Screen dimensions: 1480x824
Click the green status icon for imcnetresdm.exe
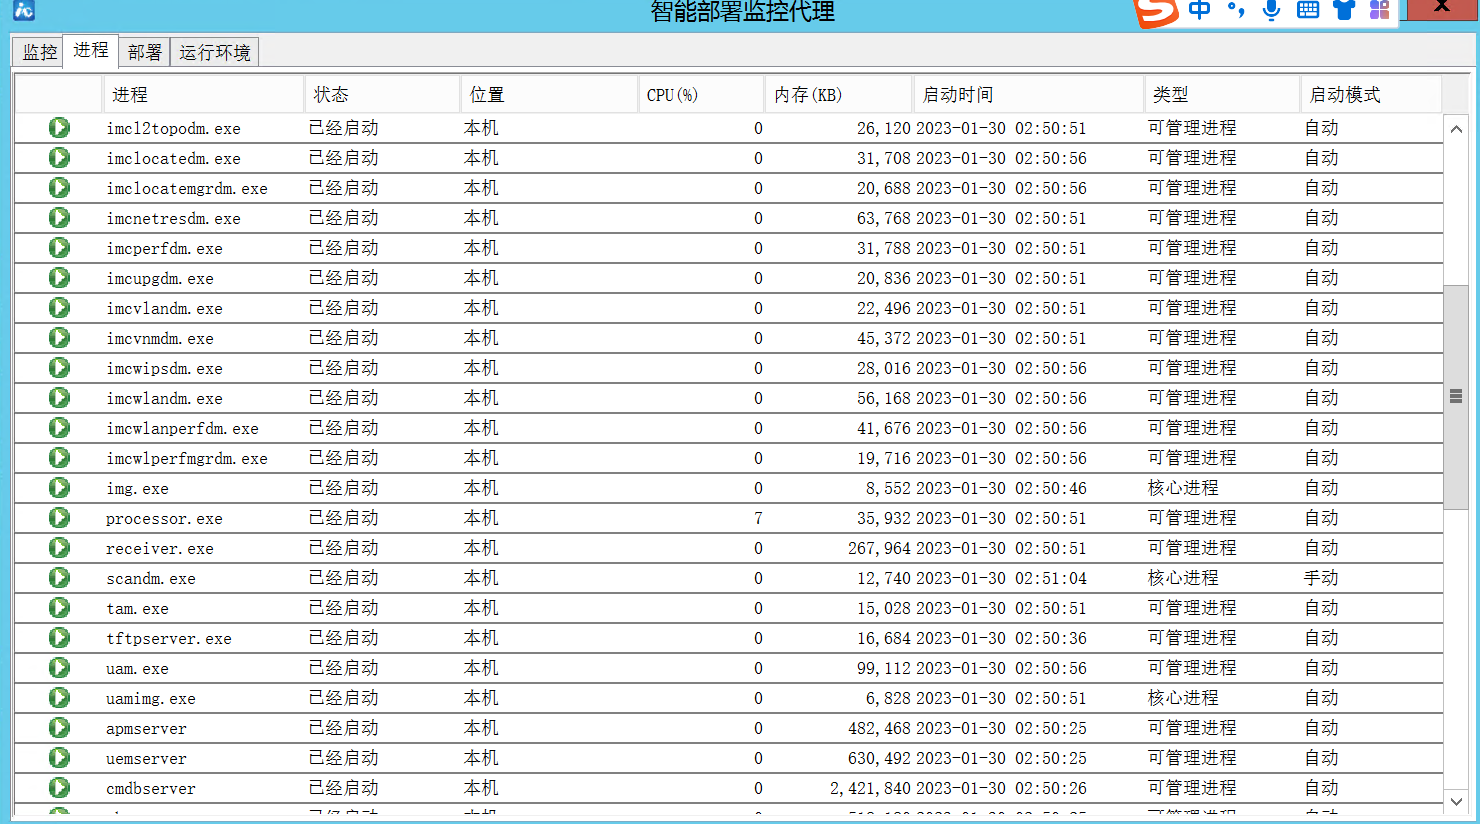pos(59,217)
